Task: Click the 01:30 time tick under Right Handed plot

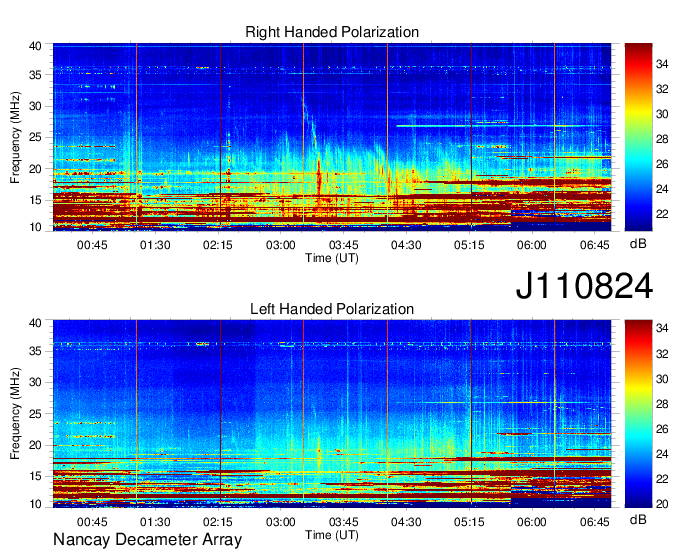Action: click(x=155, y=245)
